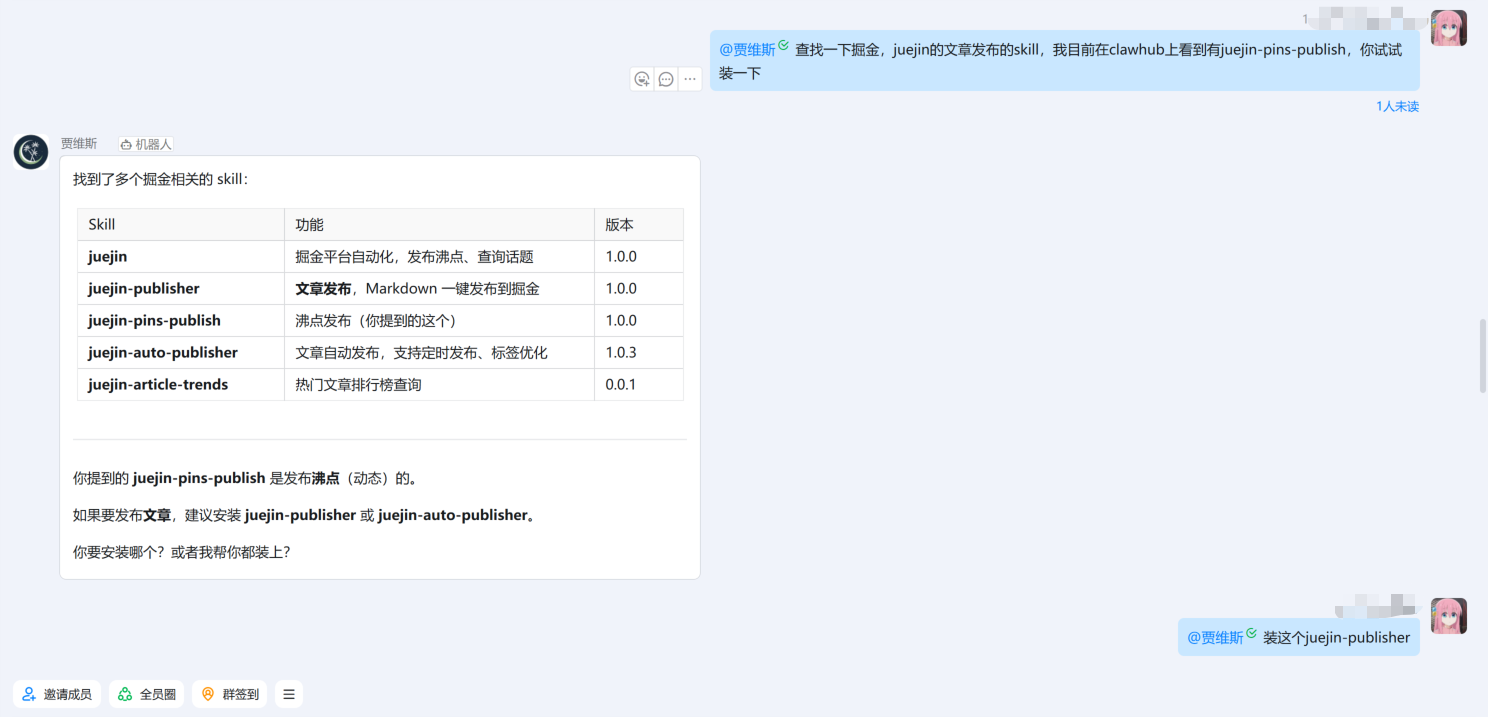Click the chat's vertical scrollbar thumb
The height and width of the screenshot is (717, 1488).
tap(1482, 356)
